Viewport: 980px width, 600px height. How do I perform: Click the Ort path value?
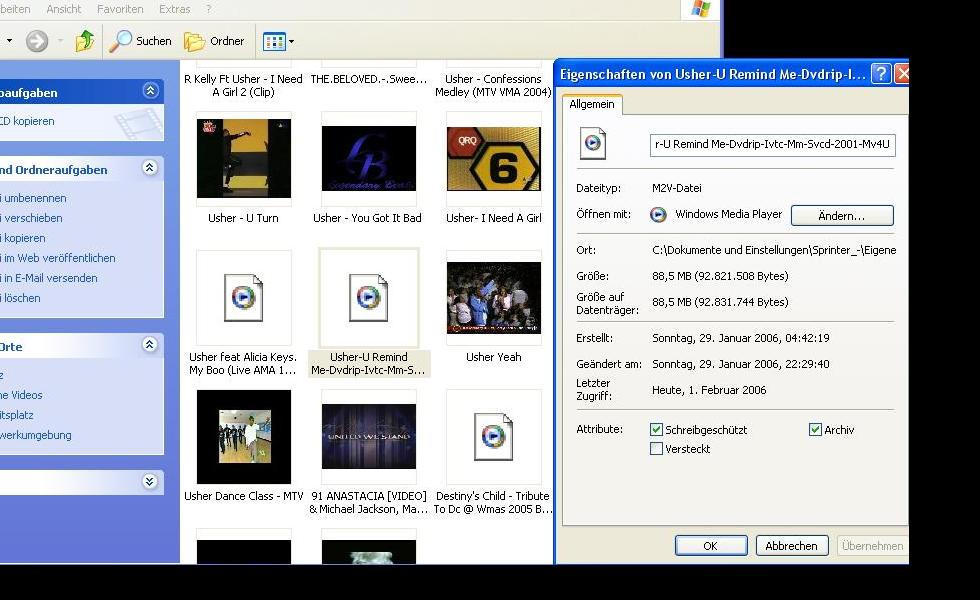click(774, 250)
